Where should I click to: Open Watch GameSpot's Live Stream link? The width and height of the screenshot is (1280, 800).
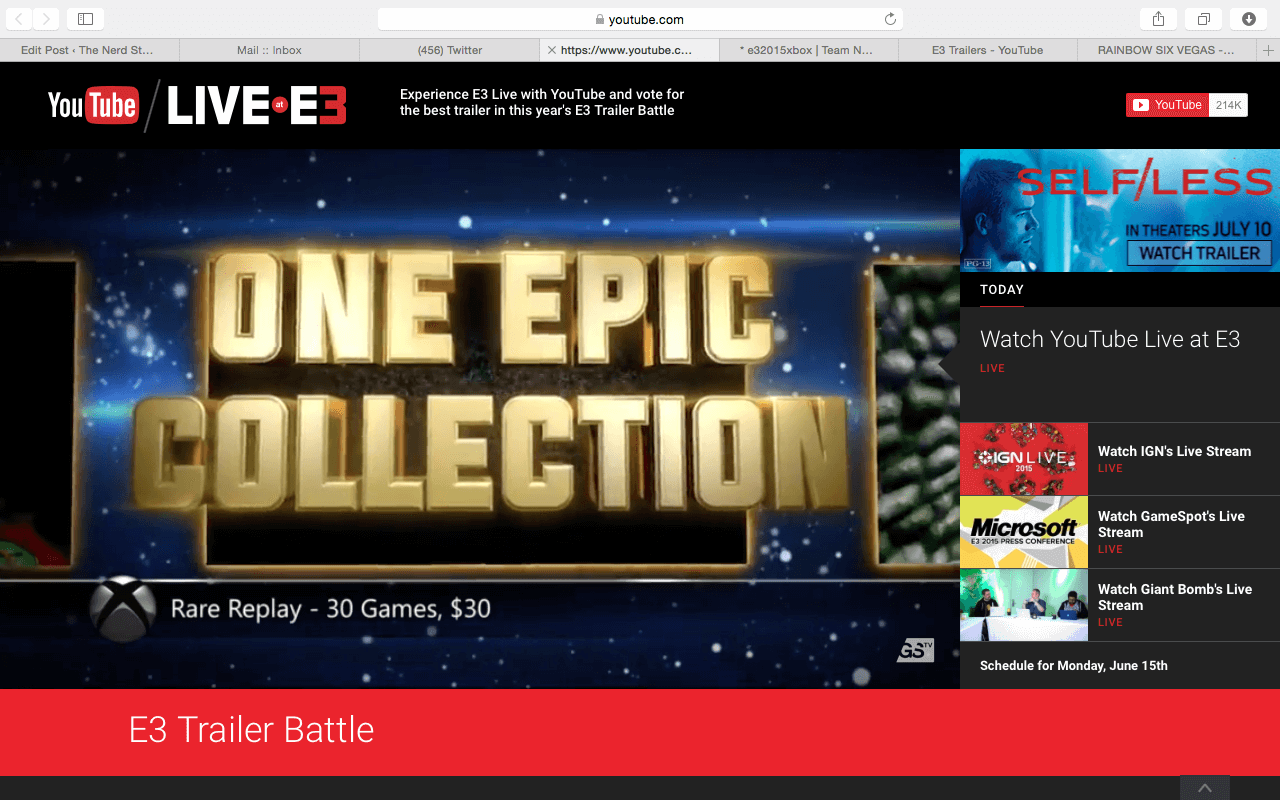1171,524
